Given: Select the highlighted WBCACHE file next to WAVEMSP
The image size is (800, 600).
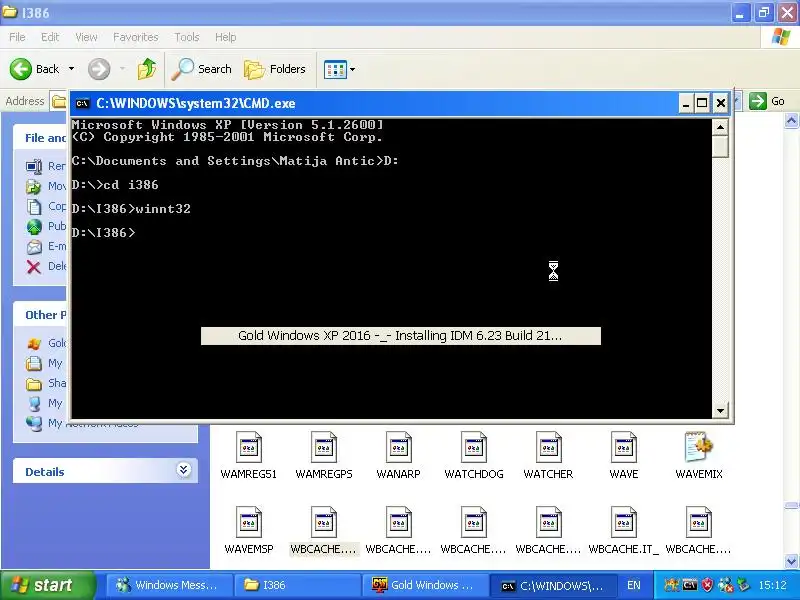Looking at the screenshot, I should [323, 530].
